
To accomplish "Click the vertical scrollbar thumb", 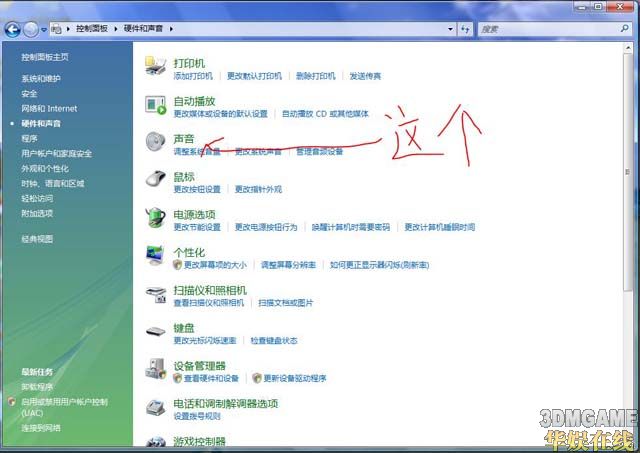I will 628,172.
